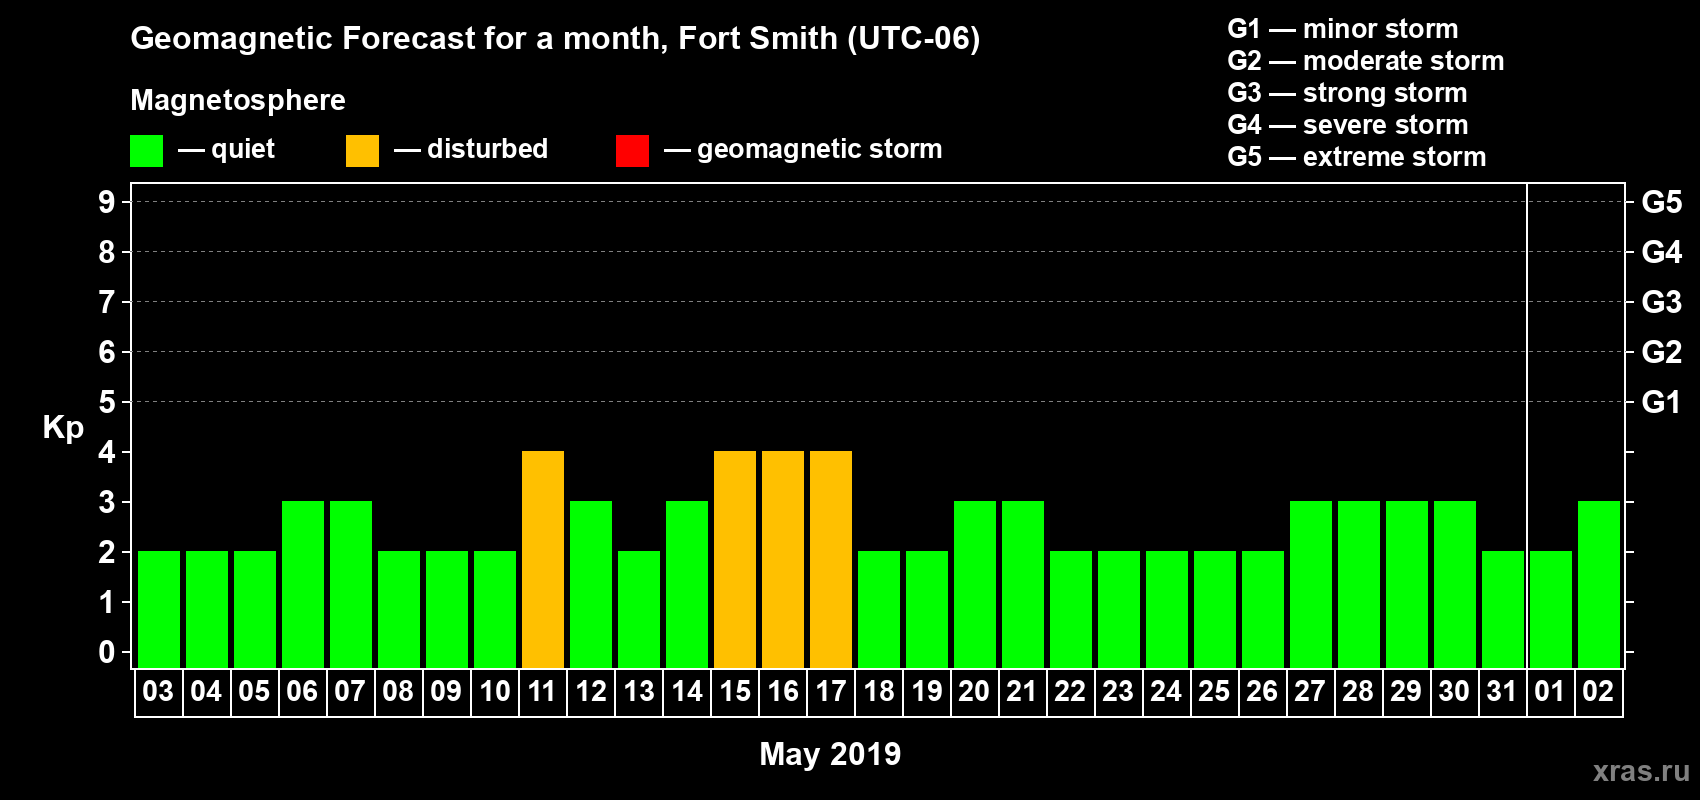This screenshot has width=1700, height=800.
Task: Click the green bar for day 07
Action: pyautogui.click(x=351, y=584)
